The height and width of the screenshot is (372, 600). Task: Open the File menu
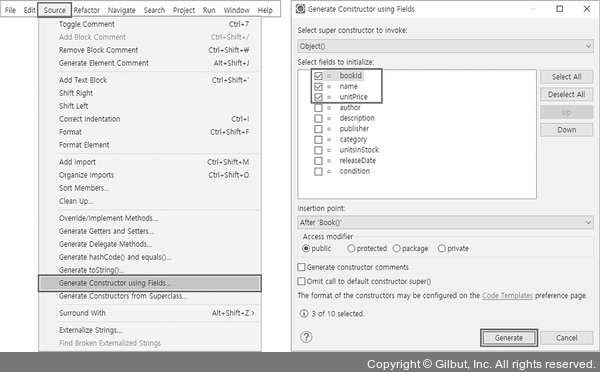coord(10,10)
